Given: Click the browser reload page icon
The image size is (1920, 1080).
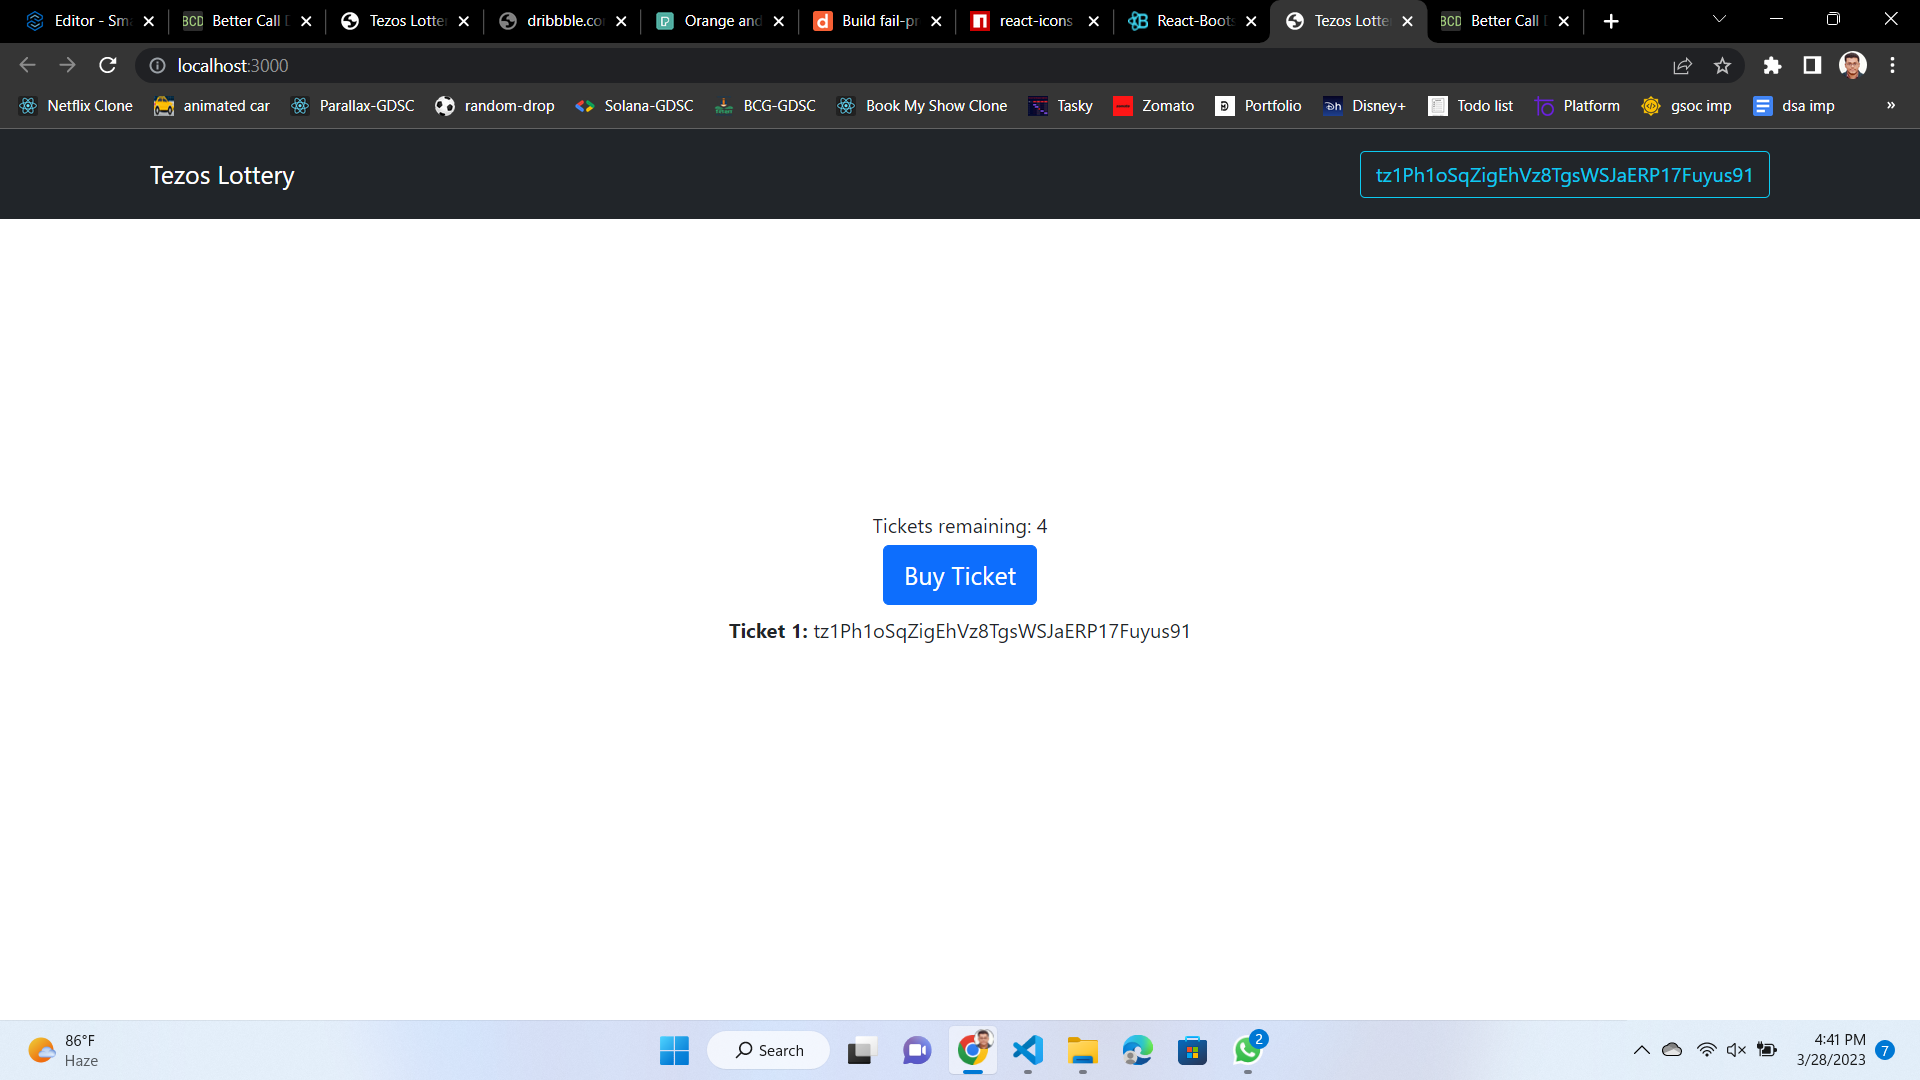Looking at the screenshot, I should [108, 65].
